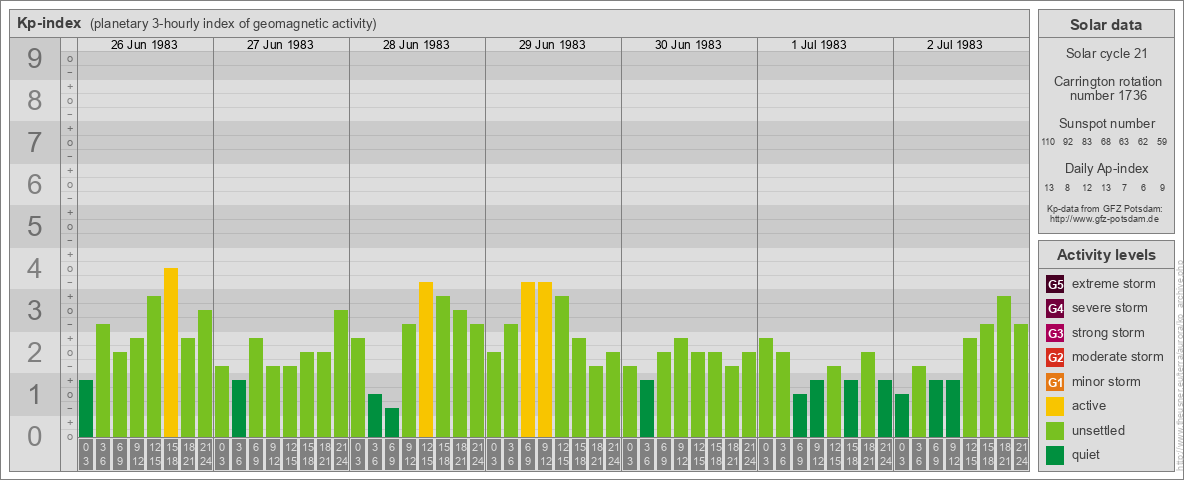
Task: Click sunspot number value 110
Action: coord(1048,142)
